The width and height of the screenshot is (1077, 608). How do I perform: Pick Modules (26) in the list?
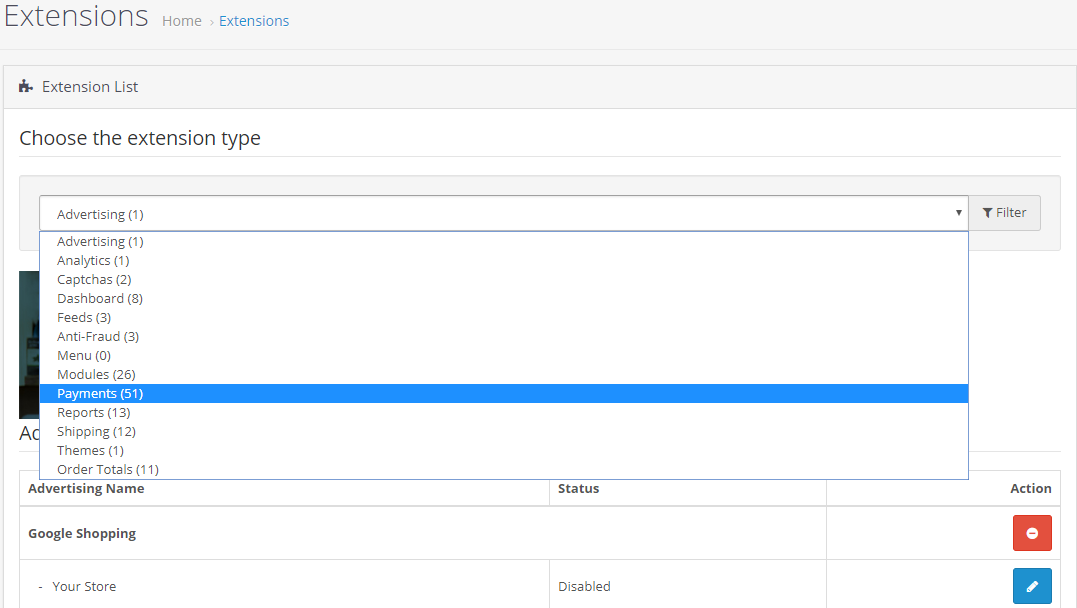coord(503,374)
